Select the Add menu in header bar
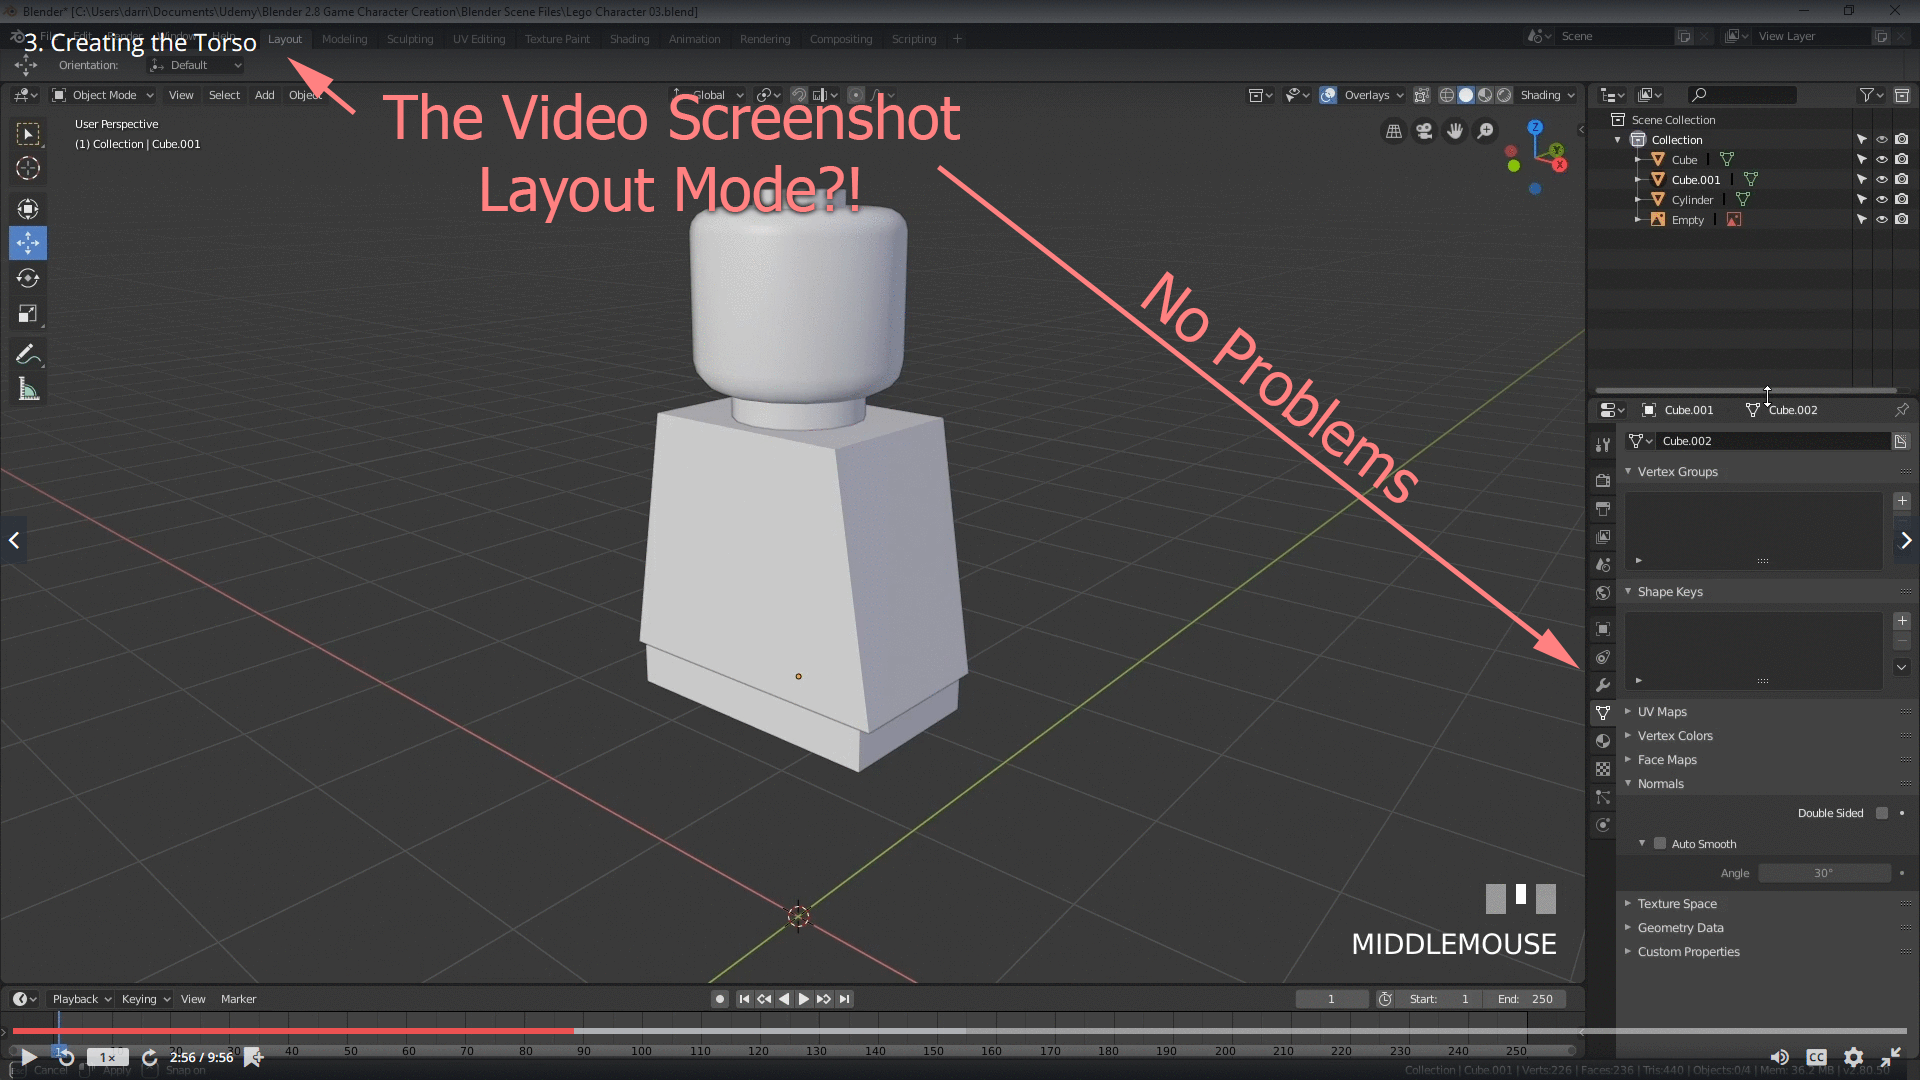Viewport: 1920px width, 1080px height. 262,95
